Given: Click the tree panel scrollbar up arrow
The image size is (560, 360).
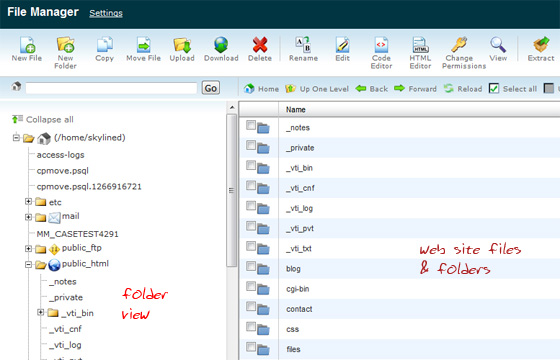Looking at the screenshot, I should pyautogui.click(x=232, y=107).
